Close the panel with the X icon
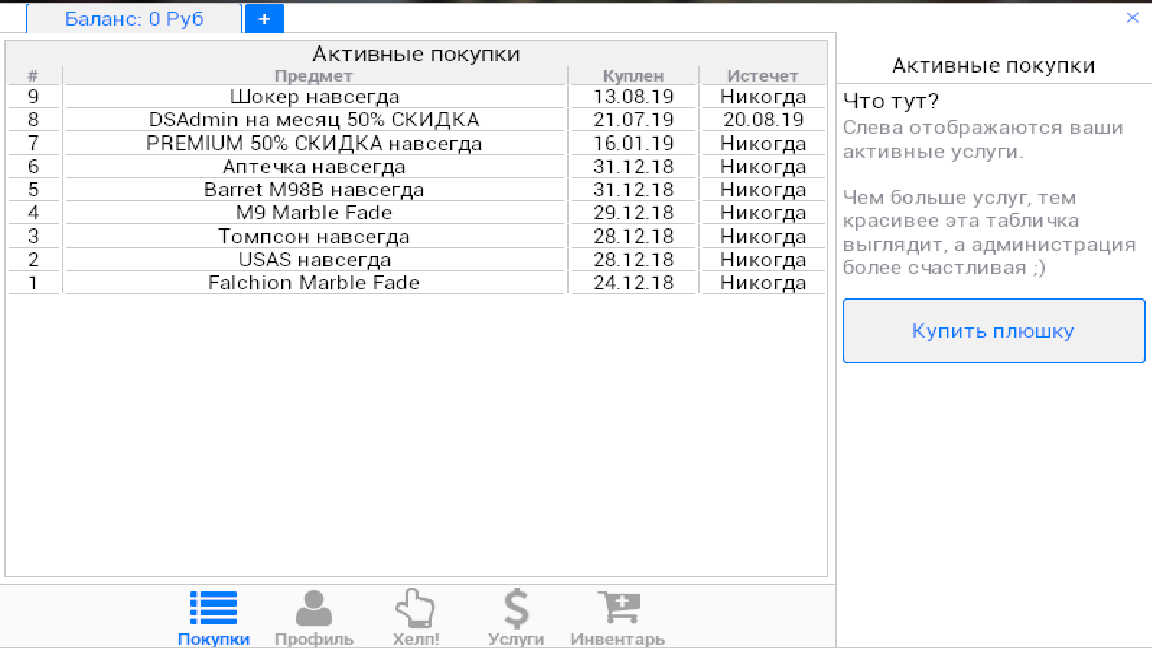Image resolution: width=1152 pixels, height=648 pixels. 1133,18
